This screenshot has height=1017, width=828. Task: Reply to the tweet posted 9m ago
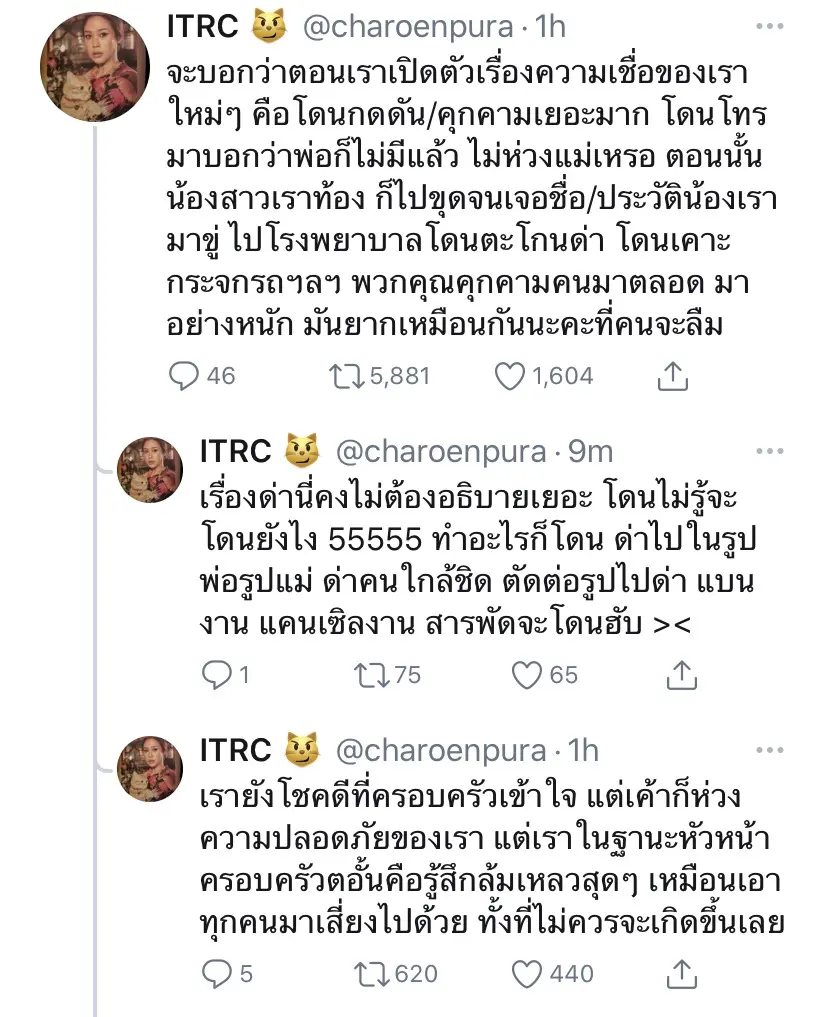pyautogui.click(x=216, y=675)
